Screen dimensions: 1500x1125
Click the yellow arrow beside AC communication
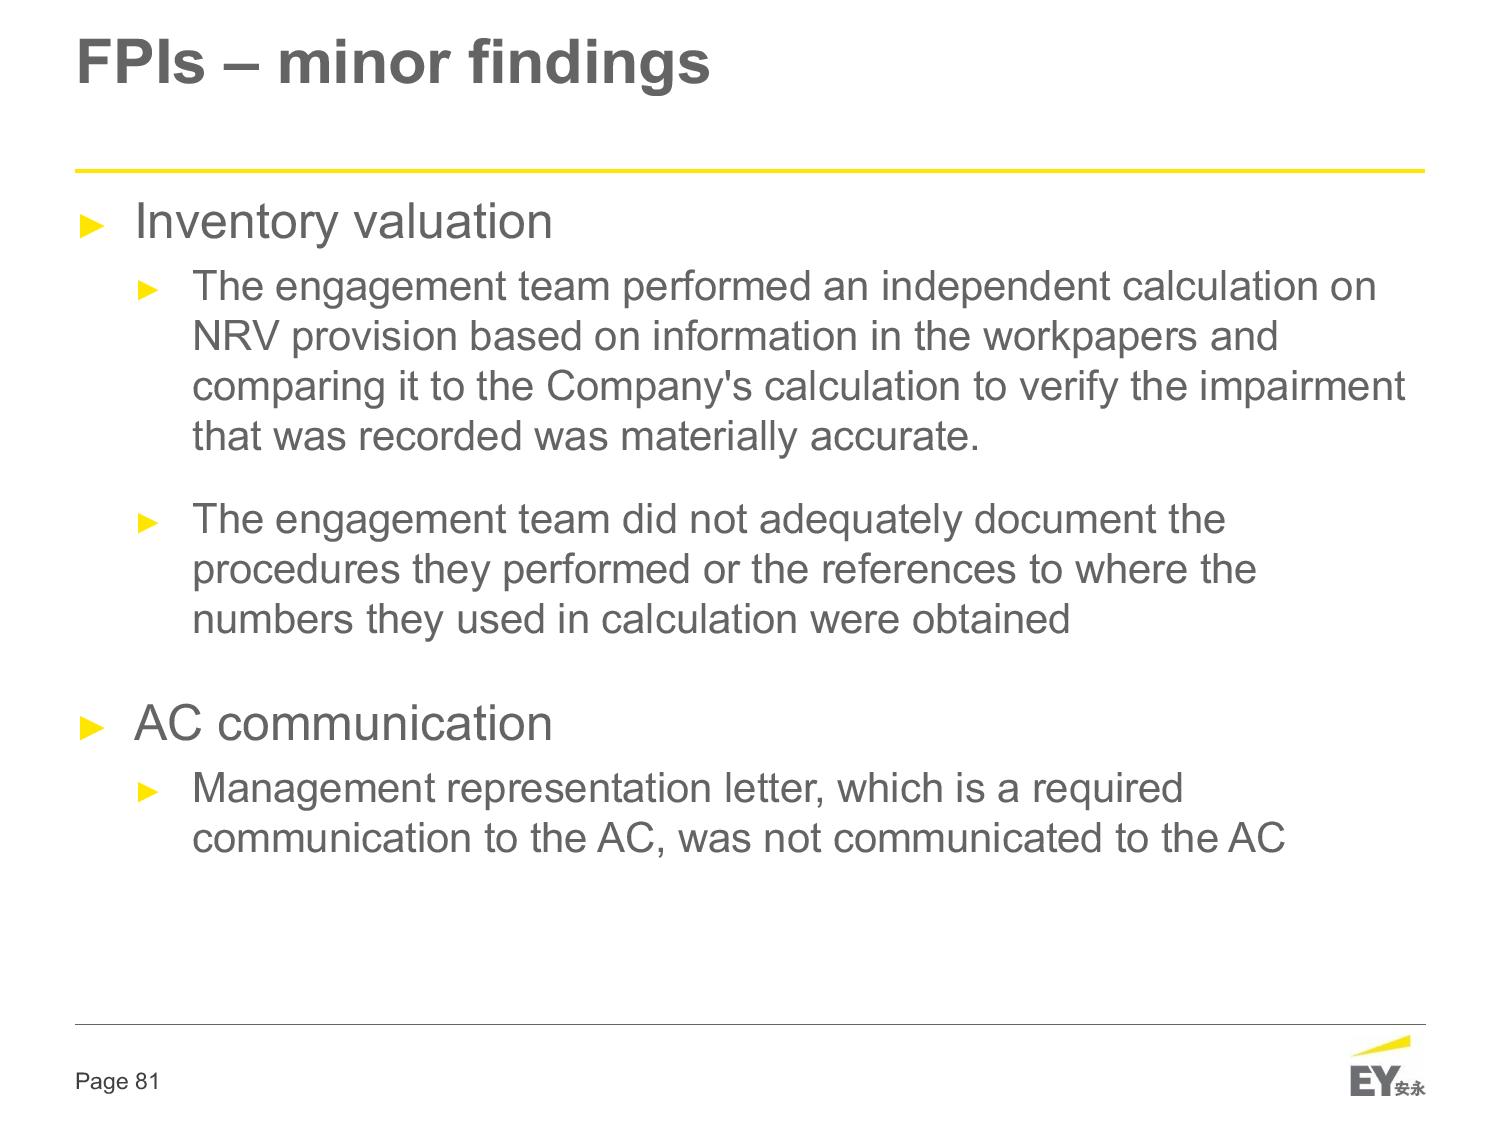(92, 727)
